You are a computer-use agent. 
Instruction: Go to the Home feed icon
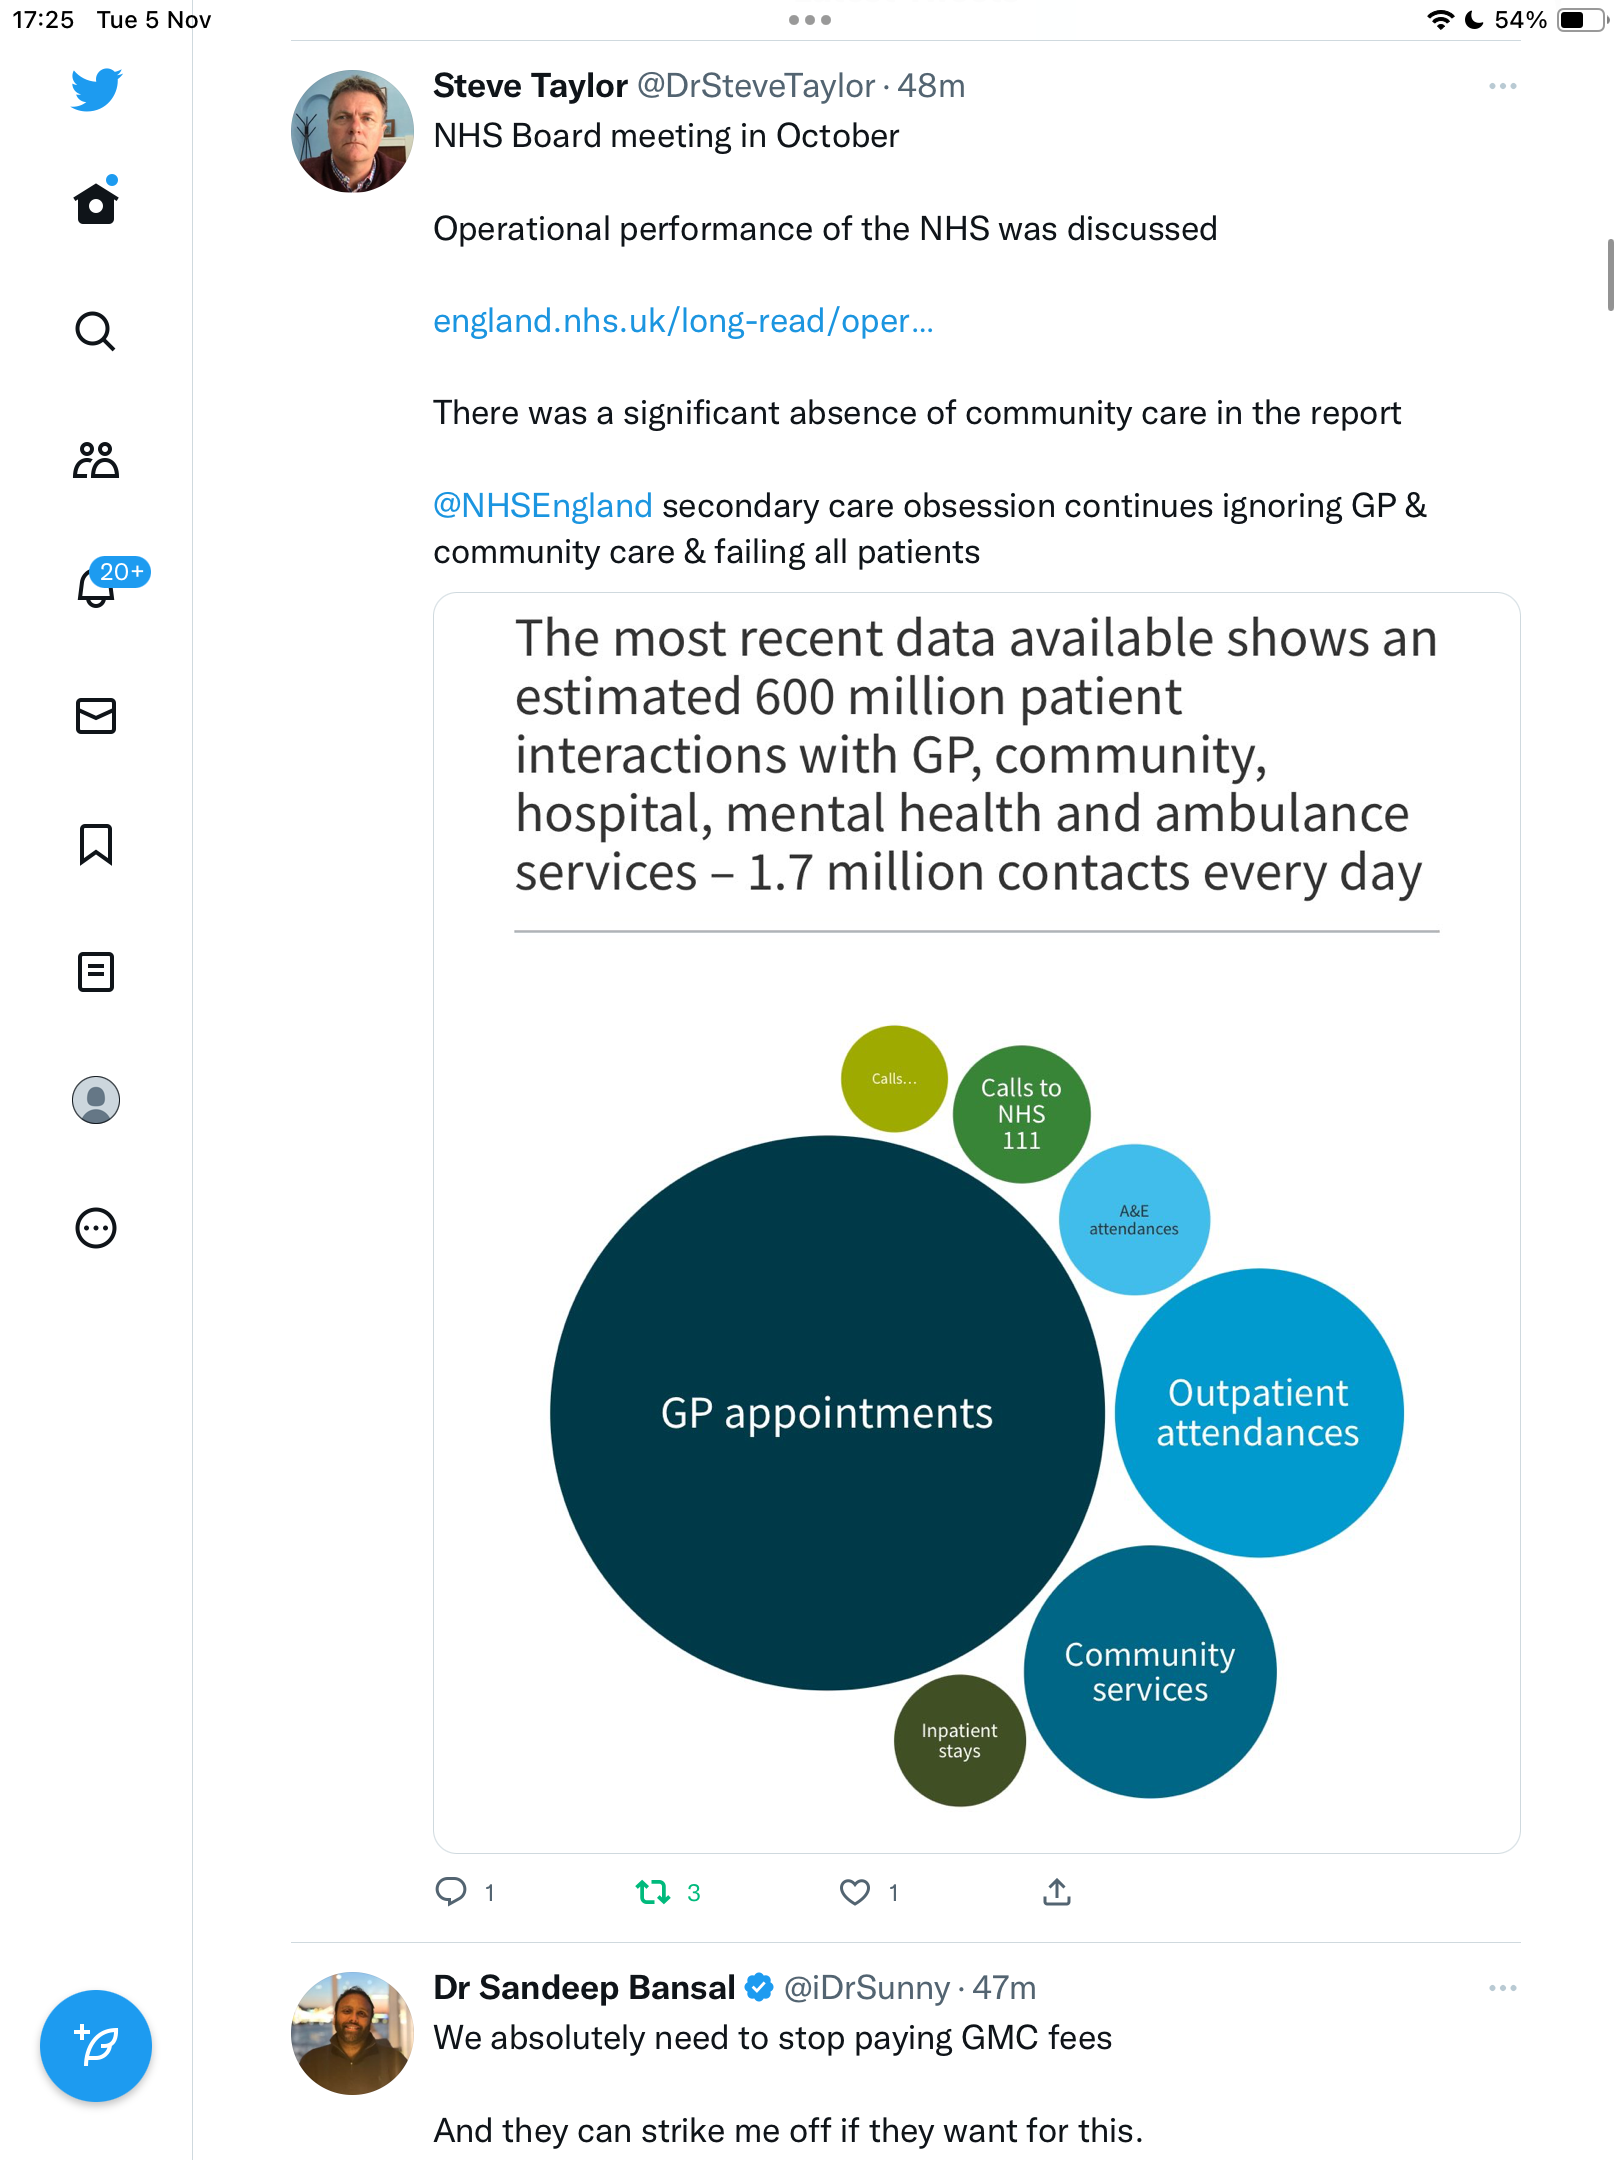tap(96, 201)
